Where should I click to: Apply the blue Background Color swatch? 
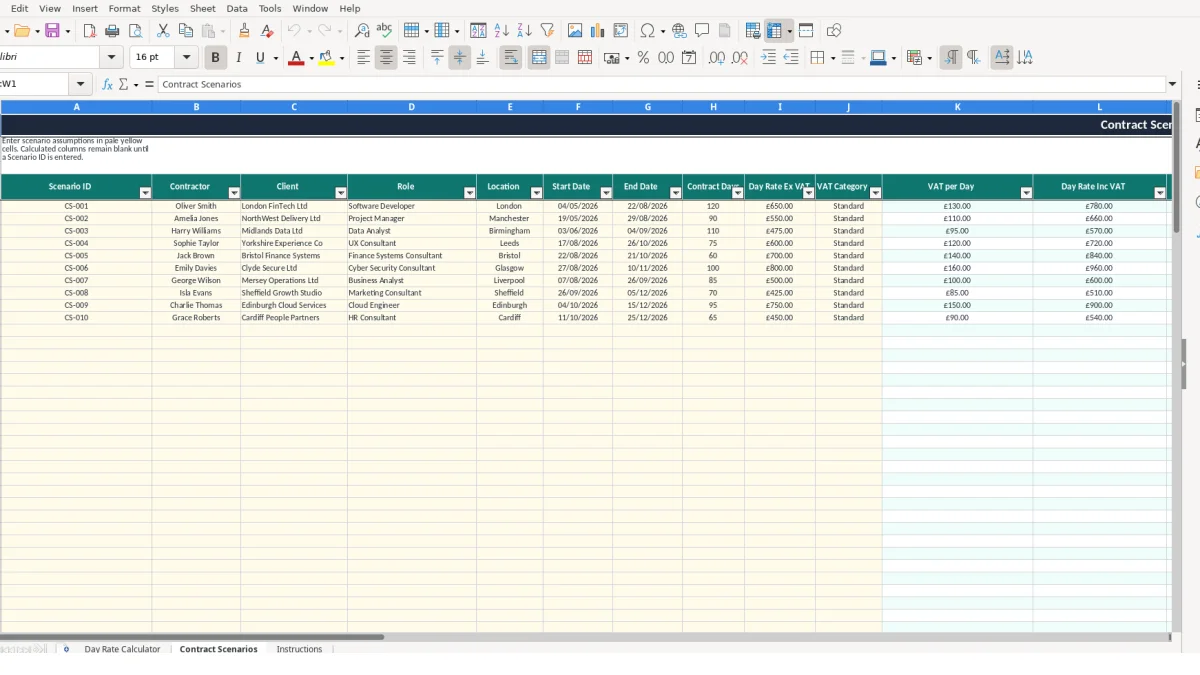(877, 58)
